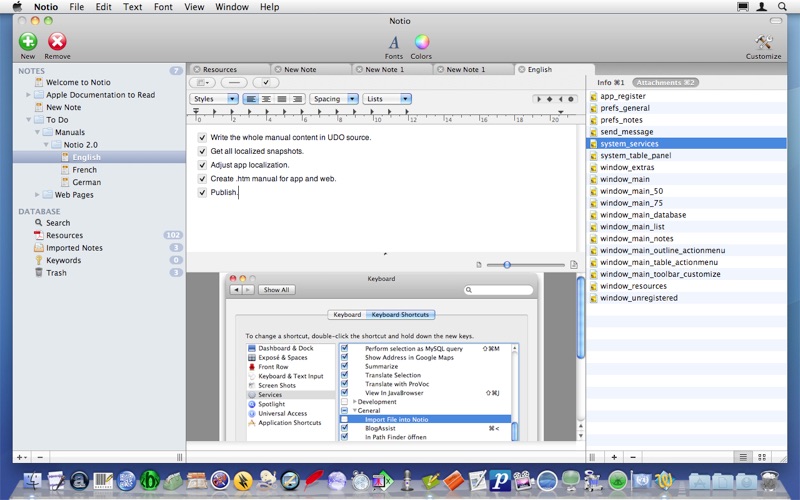Uncheck 'Adjust app localization' item
This screenshot has width=800, height=500.
click(x=202, y=165)
